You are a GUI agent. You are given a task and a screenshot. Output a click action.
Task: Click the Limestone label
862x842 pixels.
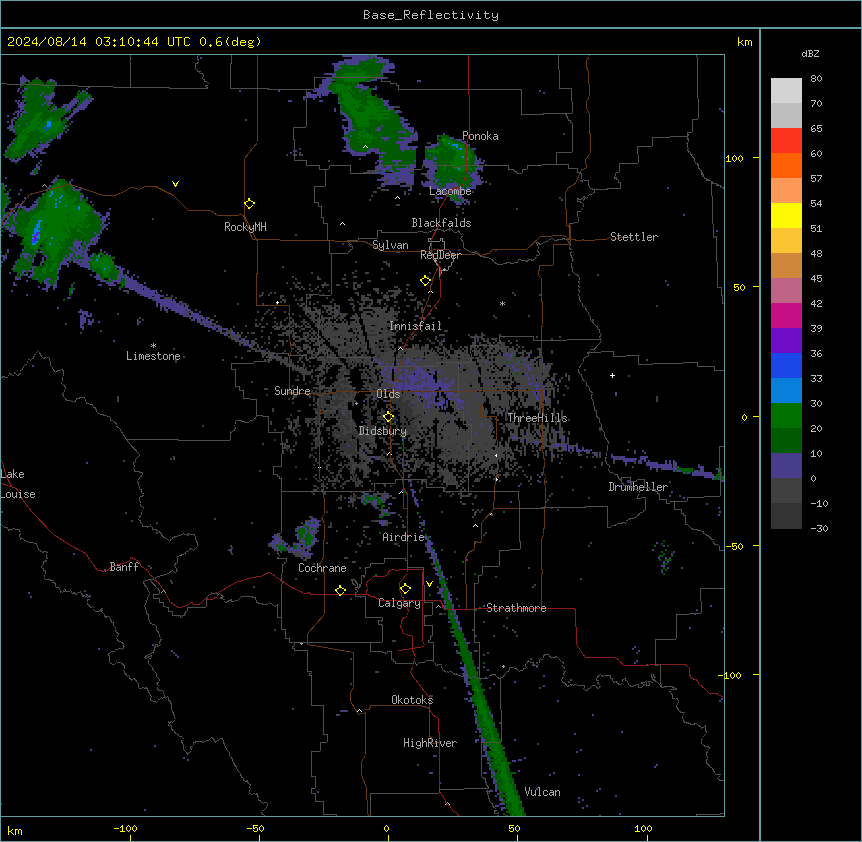(x=153, y=356)
